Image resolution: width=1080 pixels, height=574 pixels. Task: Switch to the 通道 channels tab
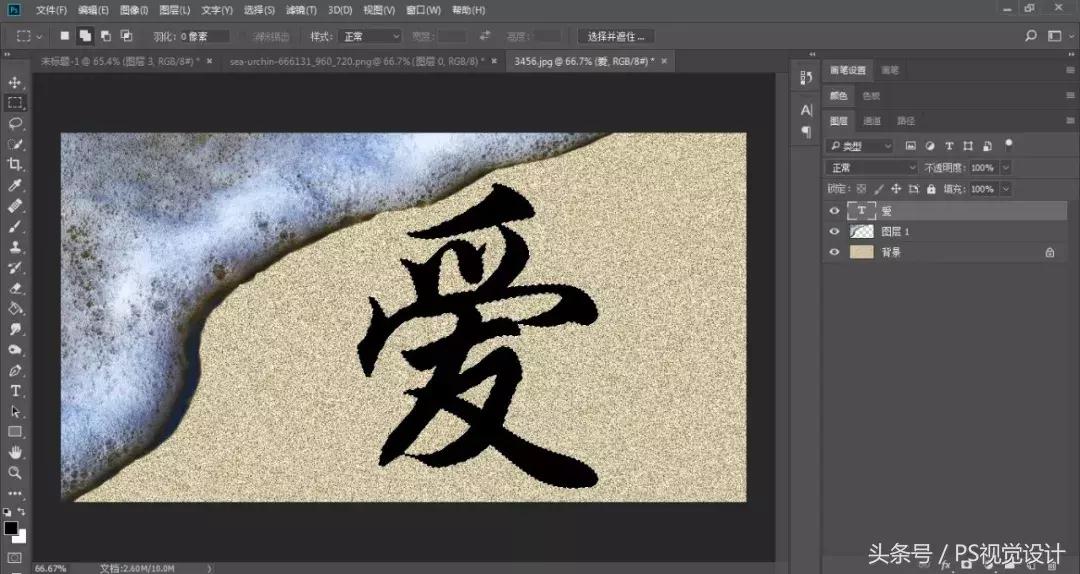point(872,121)
